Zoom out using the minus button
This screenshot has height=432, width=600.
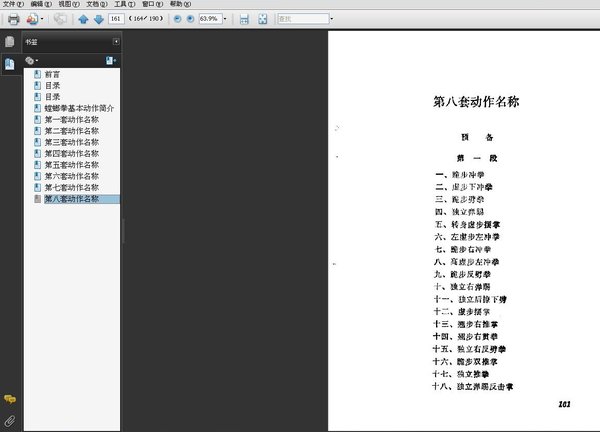pyautogui.click(x=177, y=18)
